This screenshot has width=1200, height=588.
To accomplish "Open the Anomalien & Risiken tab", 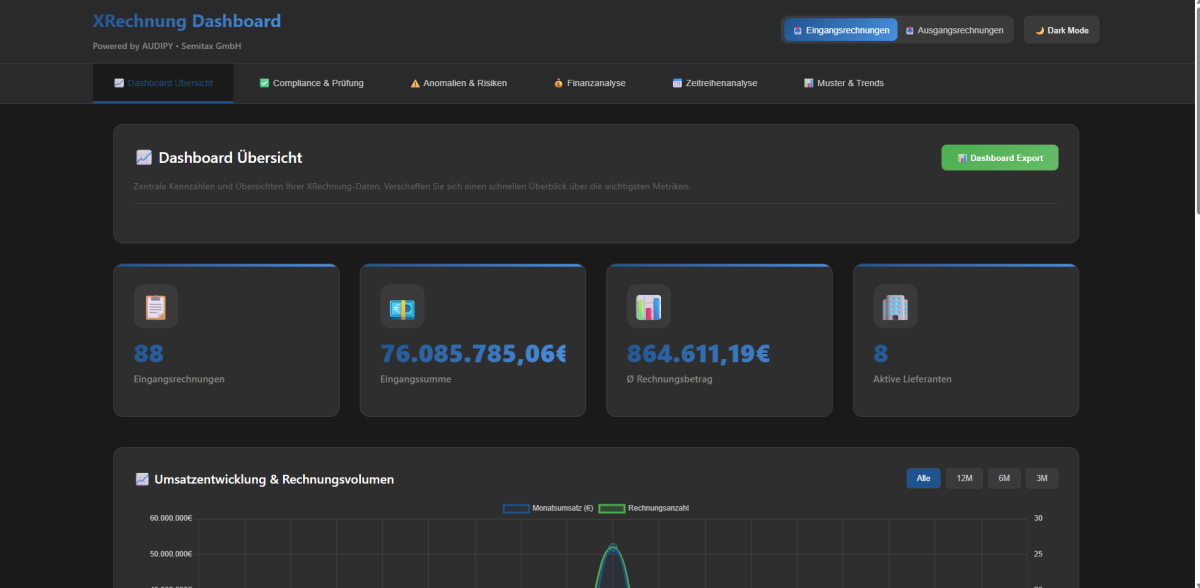I will click(x=458, y=83).
